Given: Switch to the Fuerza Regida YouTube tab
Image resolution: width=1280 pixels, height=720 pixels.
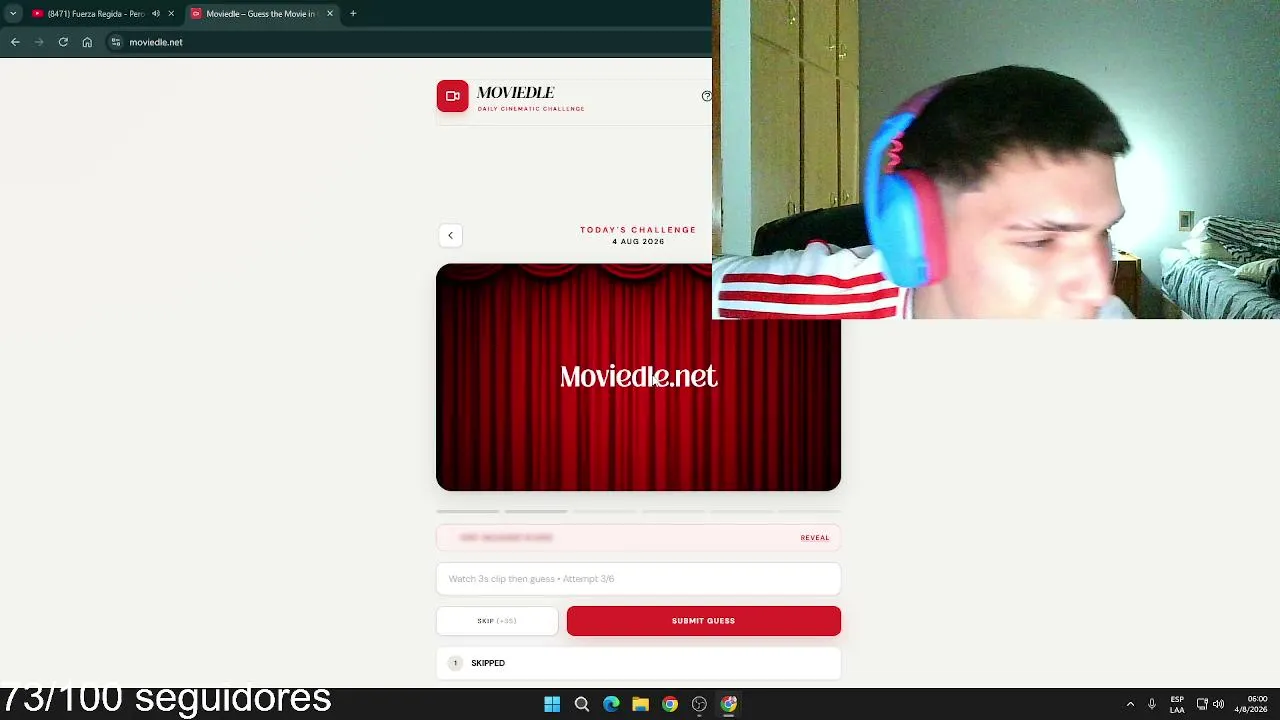Looking at the screenshot, I should click(95, 14).
